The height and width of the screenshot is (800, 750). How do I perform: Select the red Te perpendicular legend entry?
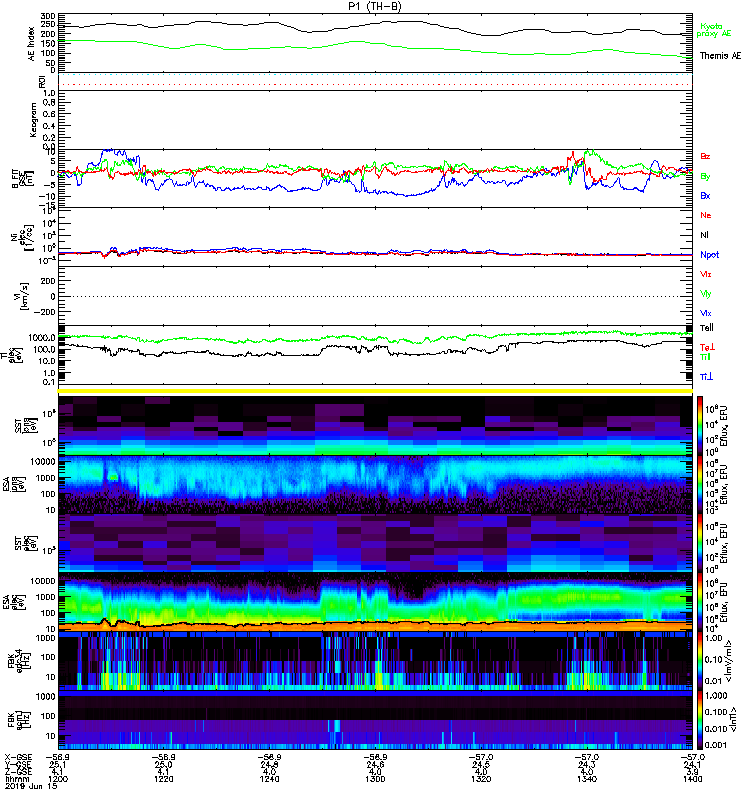pyautogui.click(x=707, y=347)
